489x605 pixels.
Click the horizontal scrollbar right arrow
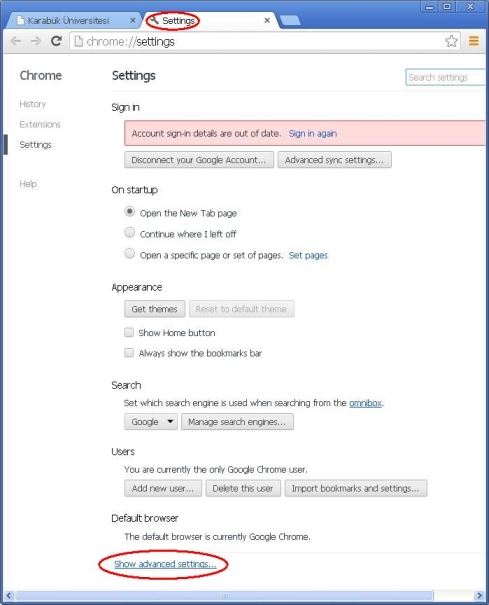coord(479,596)
